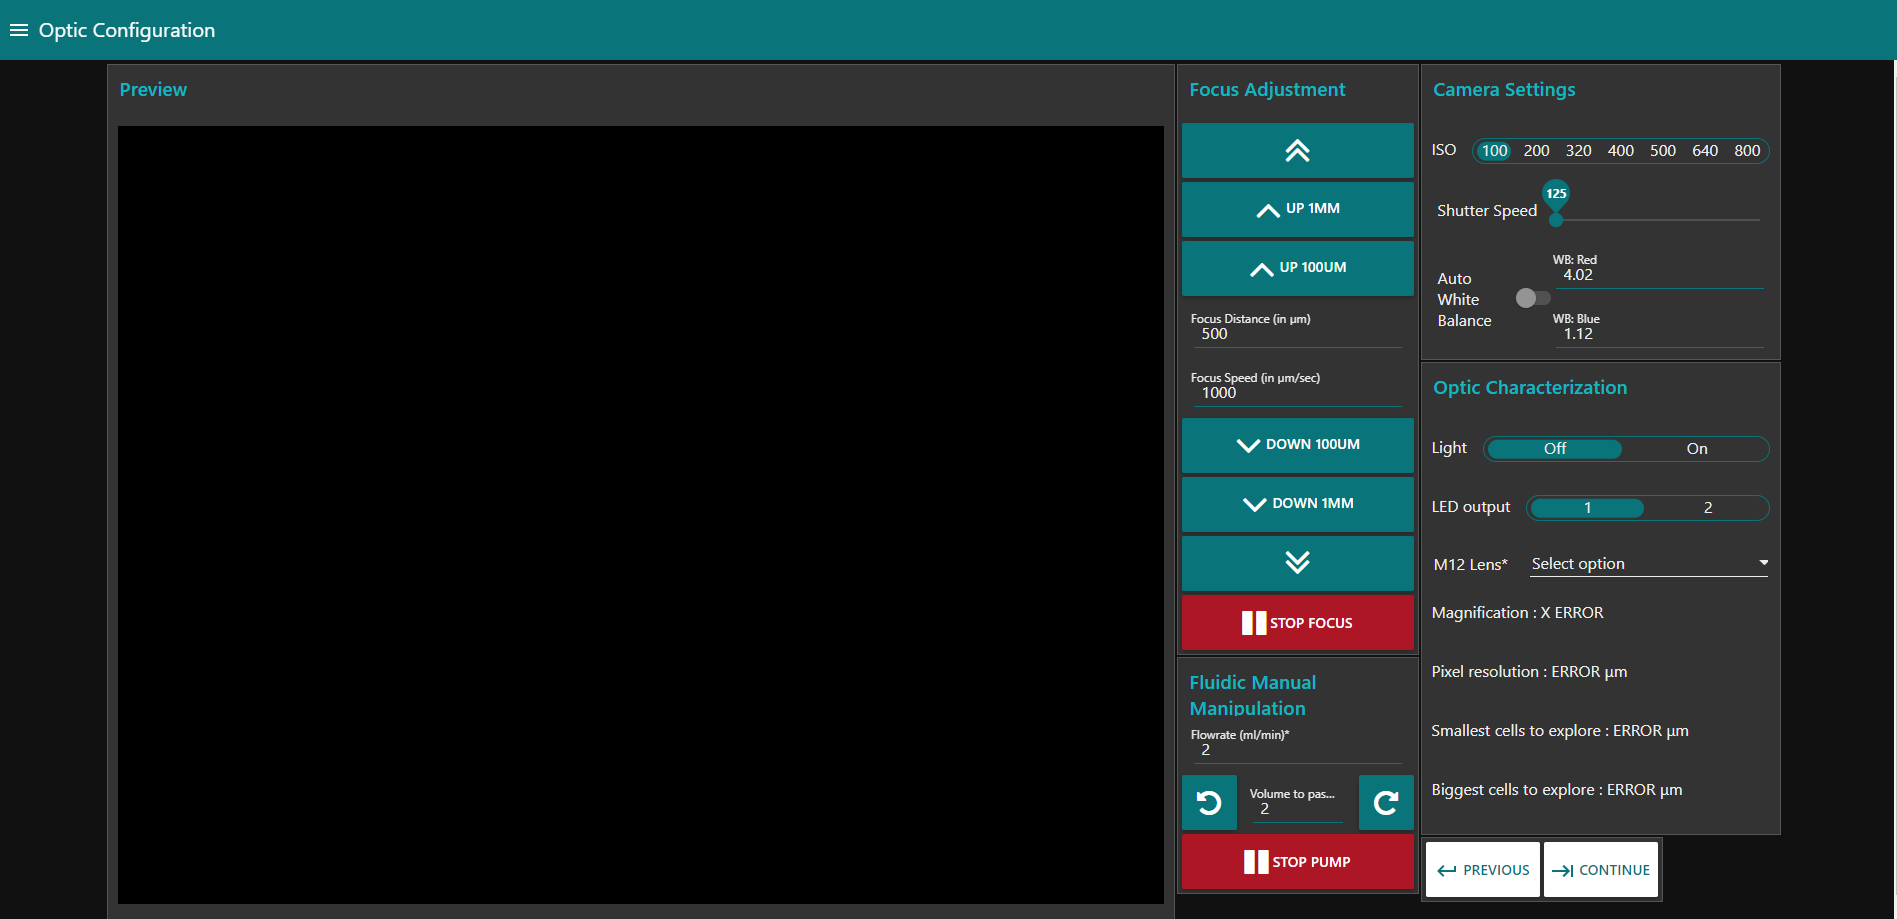
Task: Move focus down 100UM
Action: point(1297,445)
